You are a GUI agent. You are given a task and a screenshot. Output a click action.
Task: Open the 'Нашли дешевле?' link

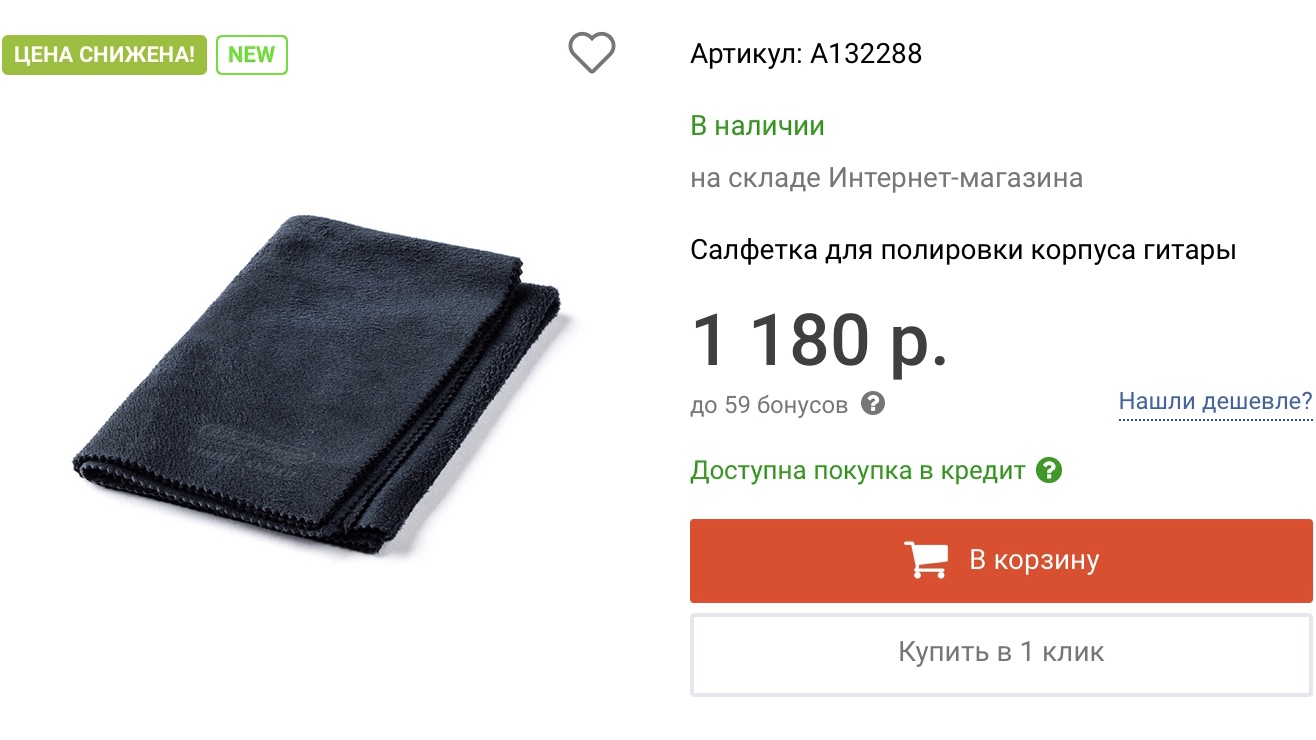pyautogui.click(x=1215, y=402)
